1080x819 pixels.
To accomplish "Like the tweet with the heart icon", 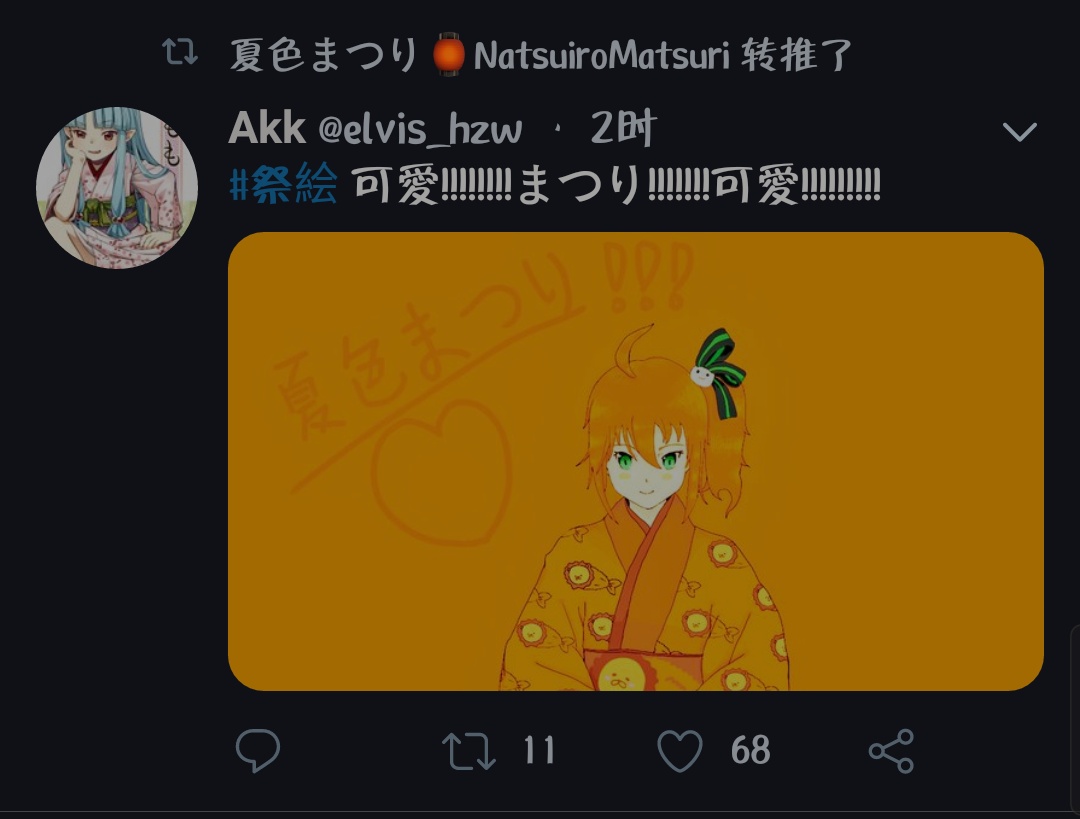I will click(x=680, y=750).
